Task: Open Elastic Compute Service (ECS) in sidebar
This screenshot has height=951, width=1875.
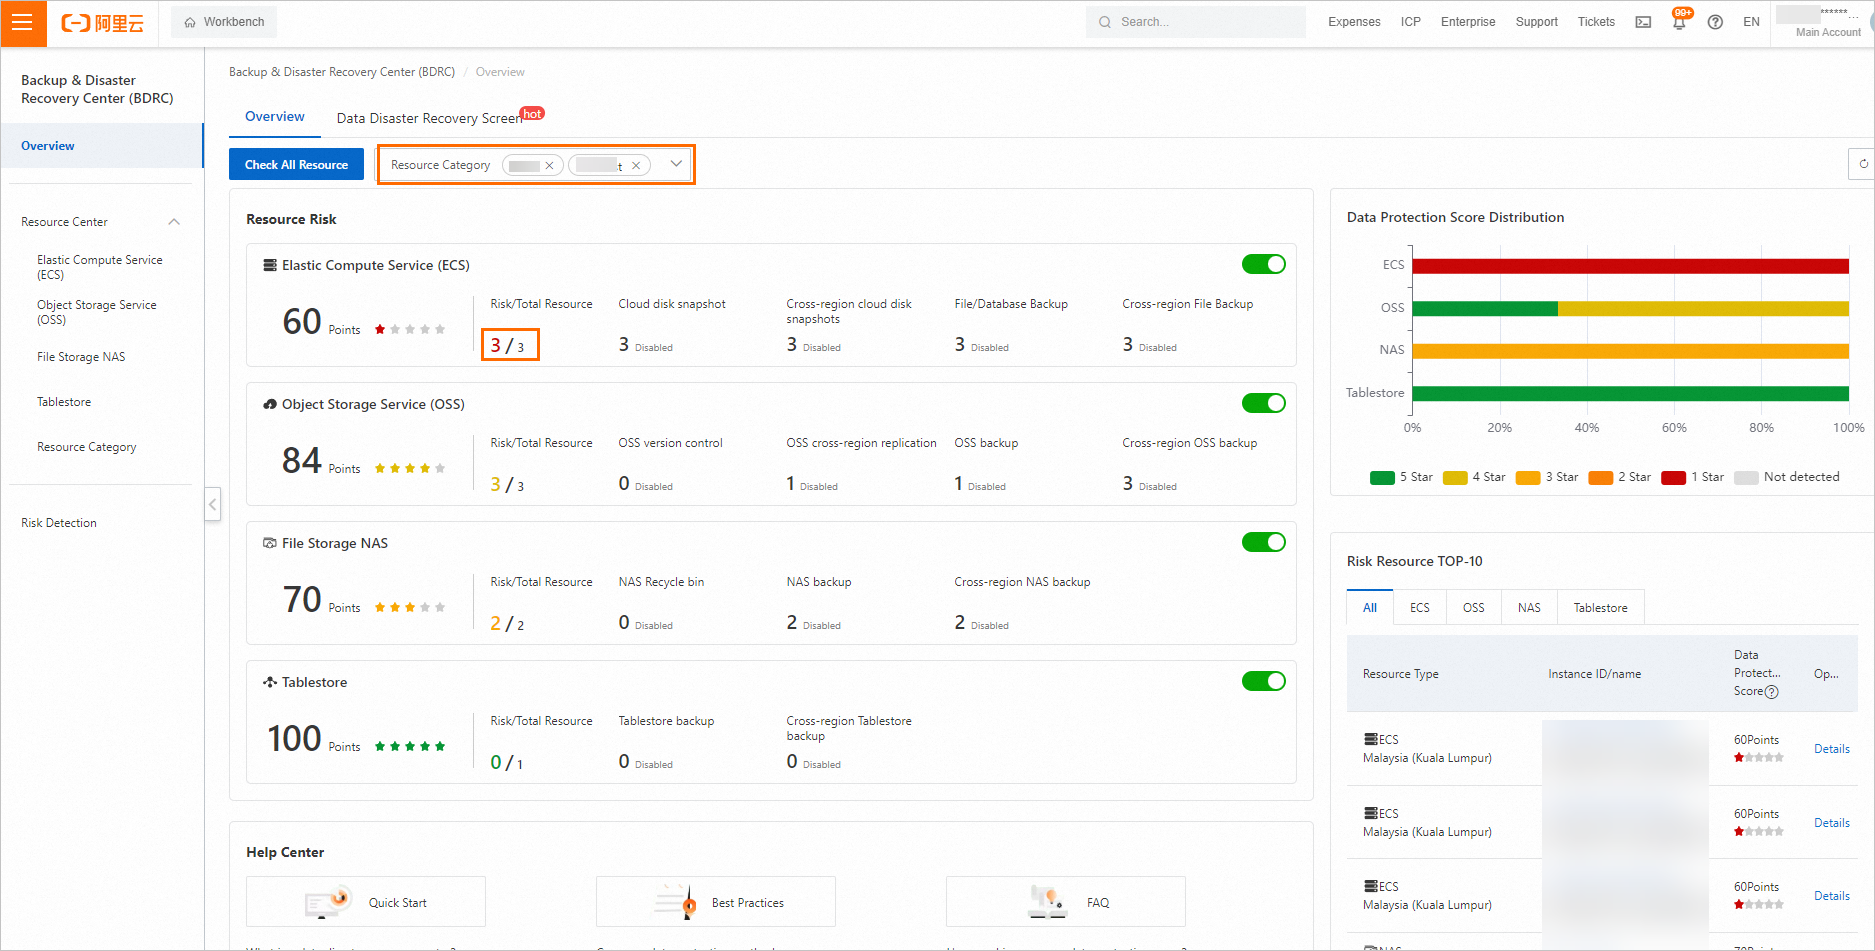Action: pyautogui.click(x=100, y=267)
